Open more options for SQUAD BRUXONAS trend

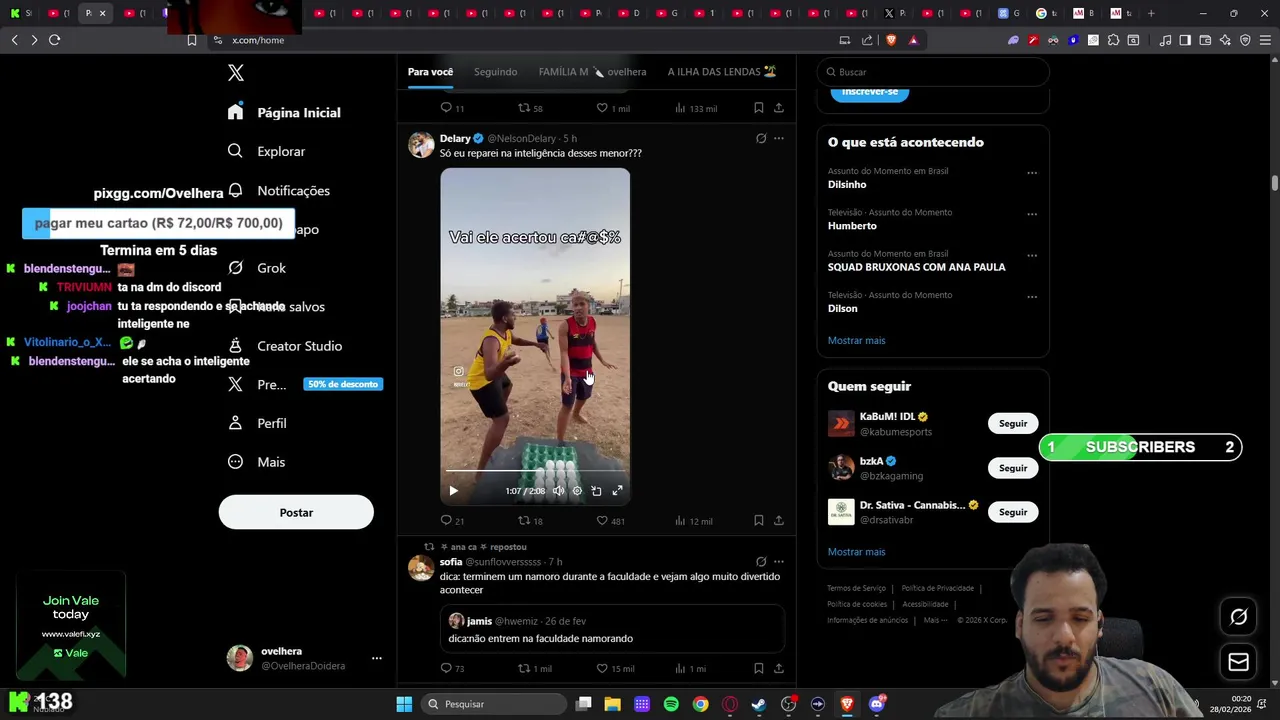[x=1032, y=256]
